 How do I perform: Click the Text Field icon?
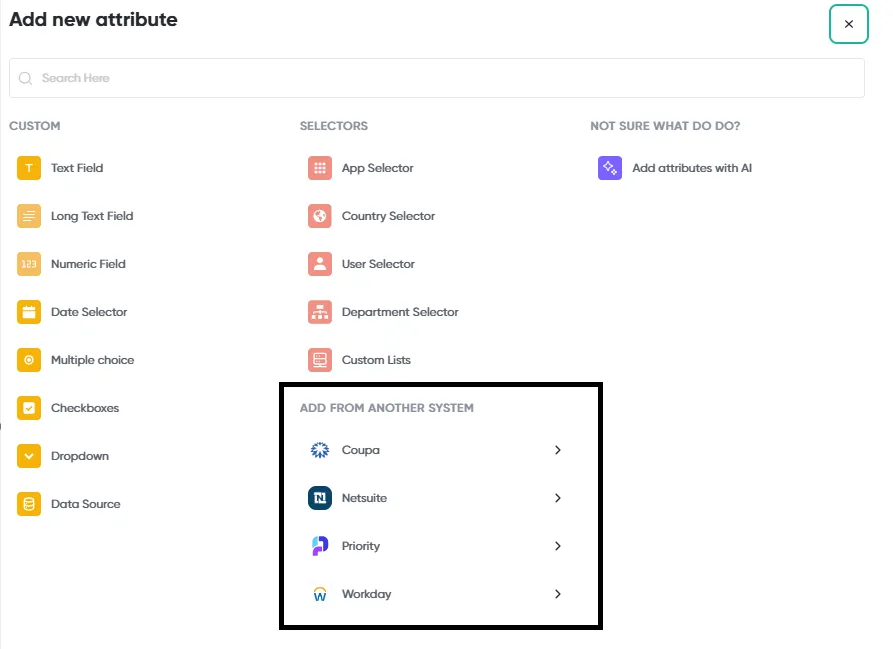pyautogui.click(x=28, y=168)
